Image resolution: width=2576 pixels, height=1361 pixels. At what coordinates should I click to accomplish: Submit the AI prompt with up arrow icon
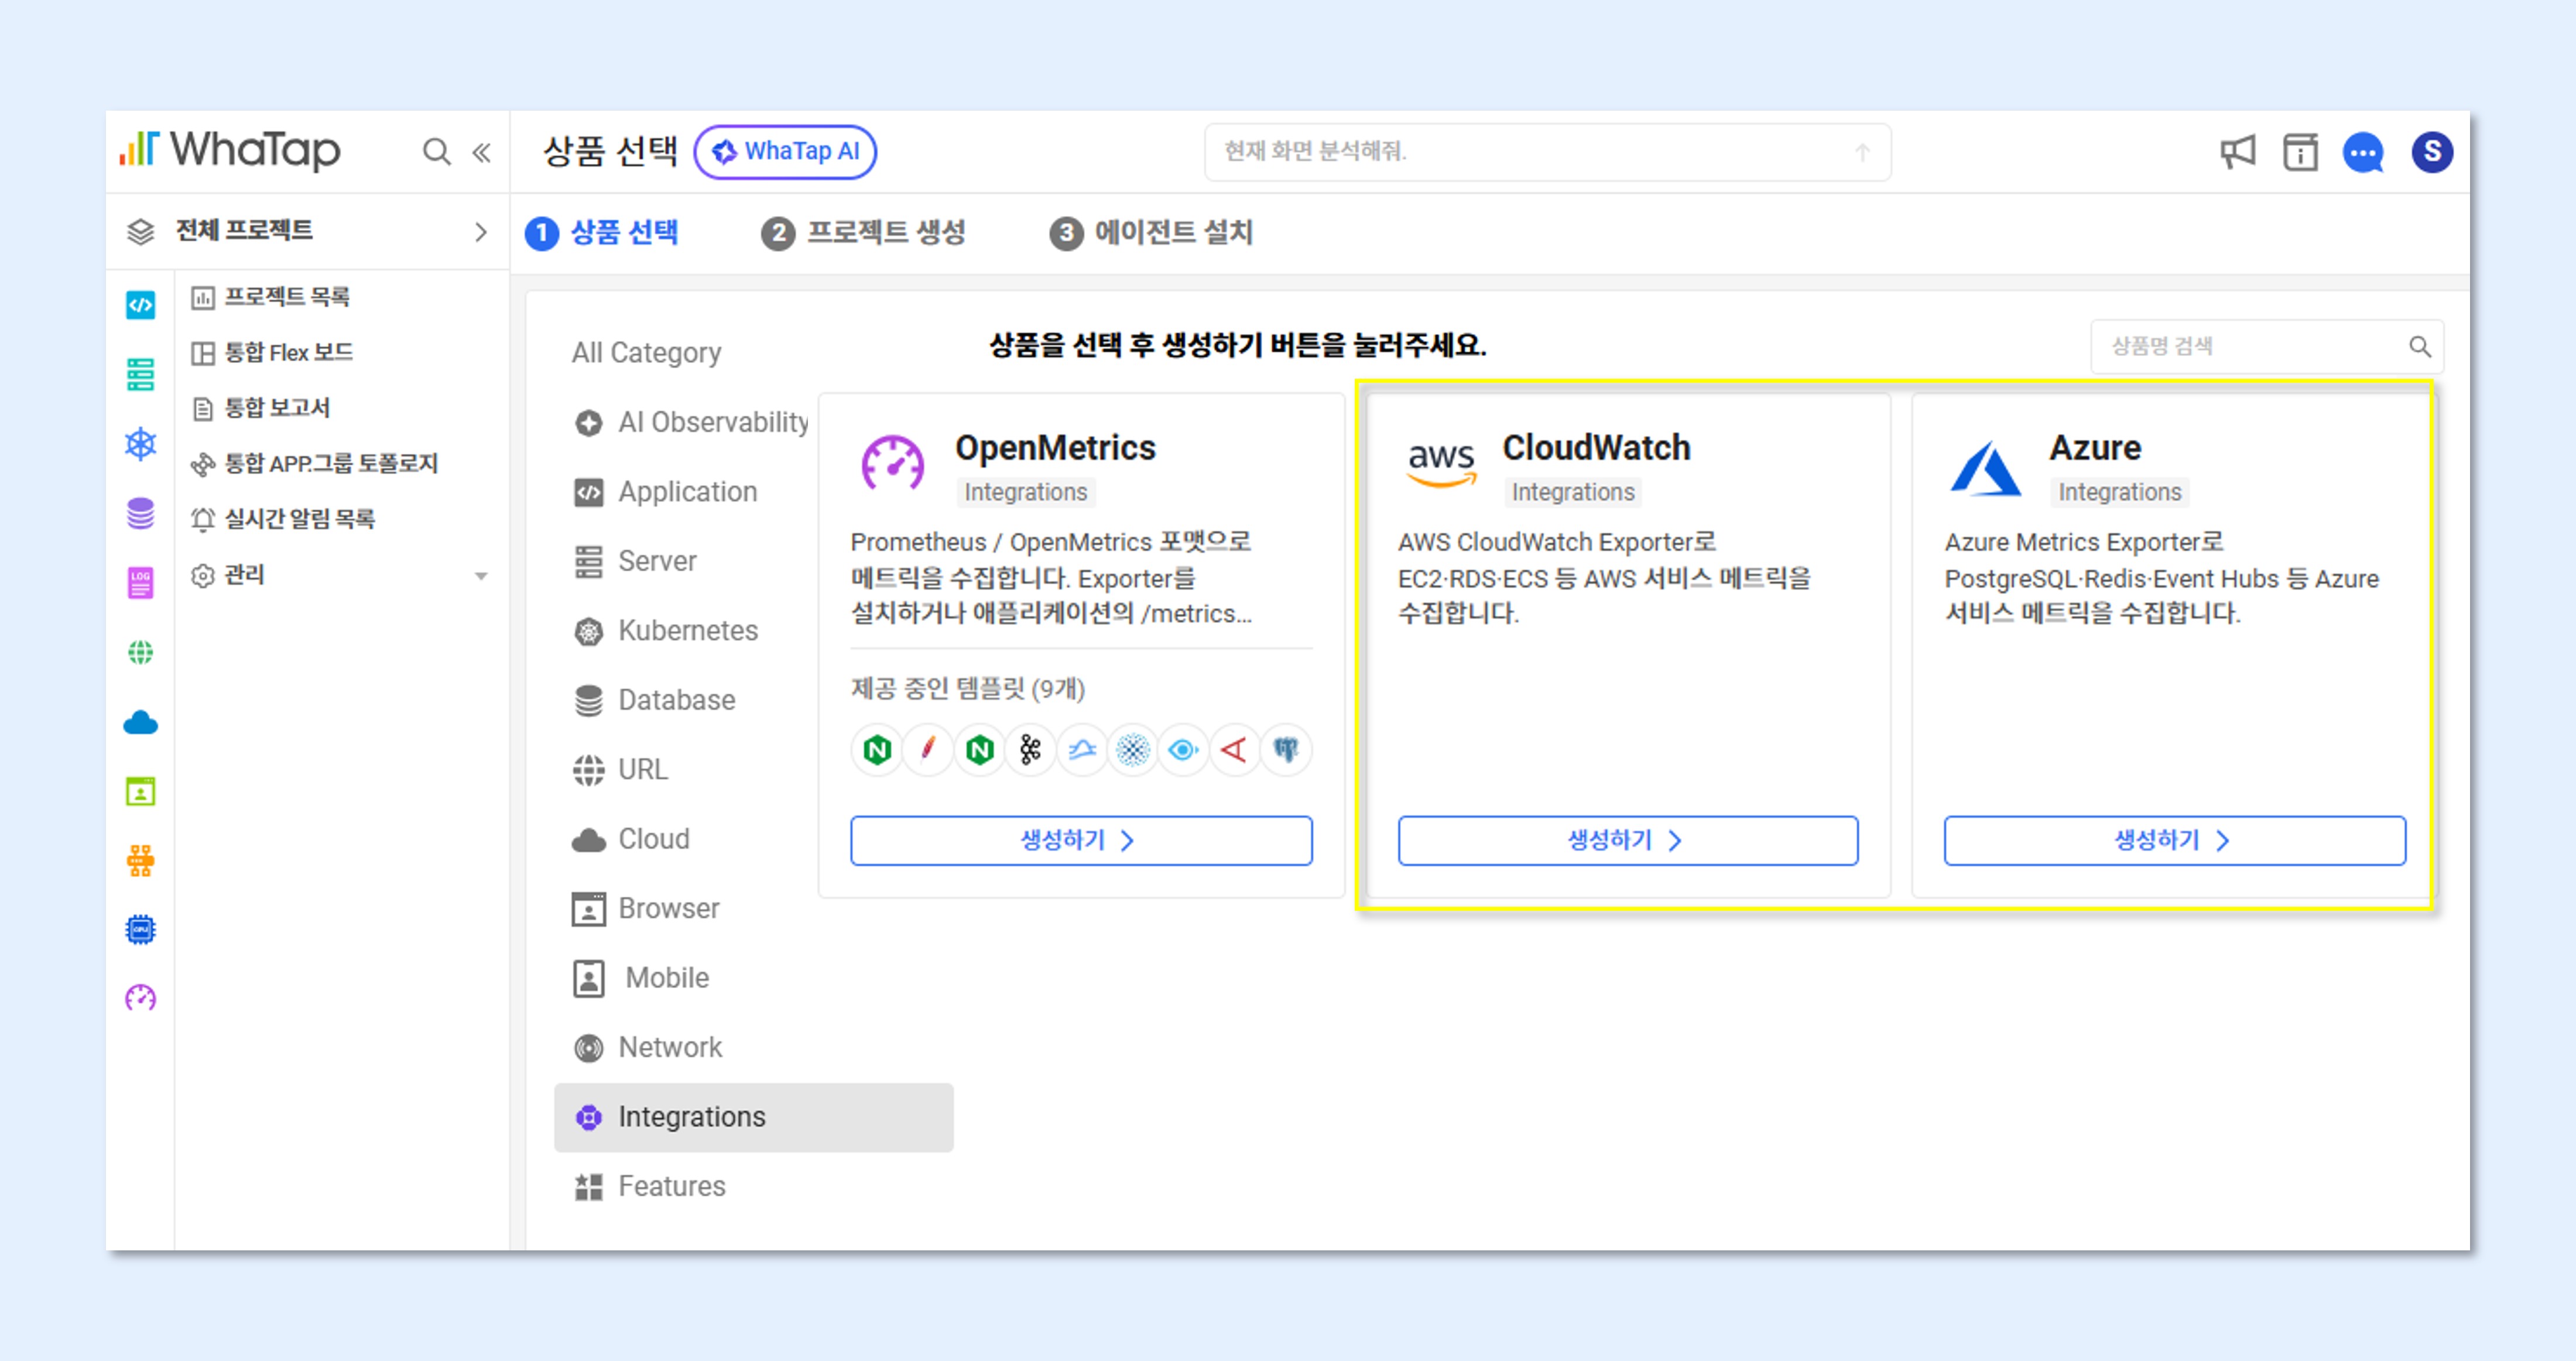tap(1861, 152)
